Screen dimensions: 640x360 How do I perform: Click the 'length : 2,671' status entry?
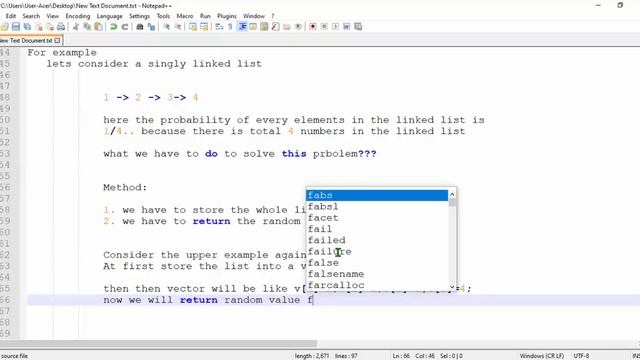pos(312,356)
